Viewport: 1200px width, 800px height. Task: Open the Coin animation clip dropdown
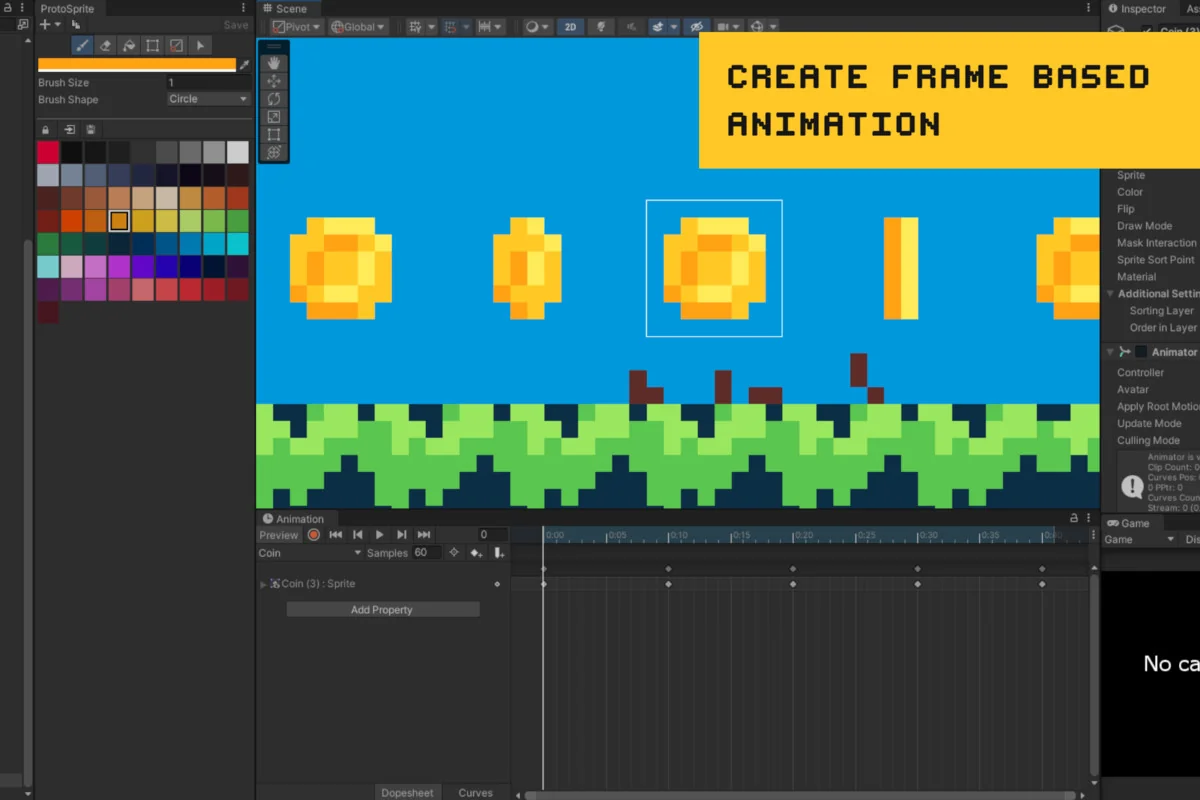[310, 553]
